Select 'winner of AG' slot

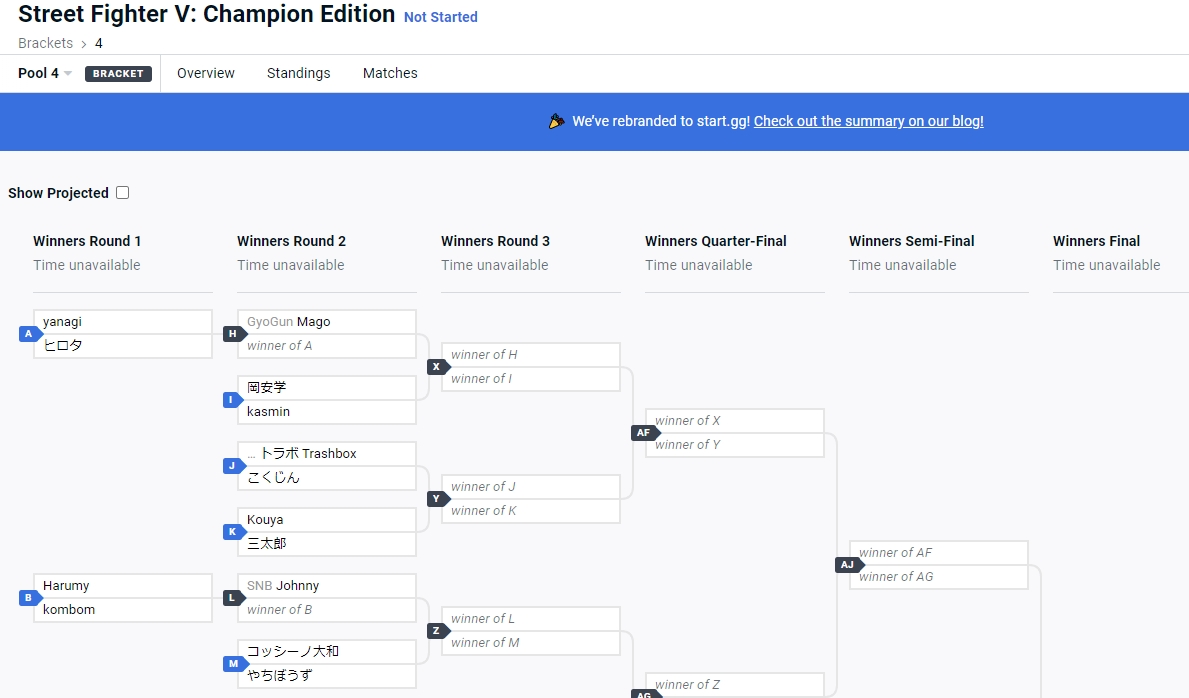click(x=939, y=577)
